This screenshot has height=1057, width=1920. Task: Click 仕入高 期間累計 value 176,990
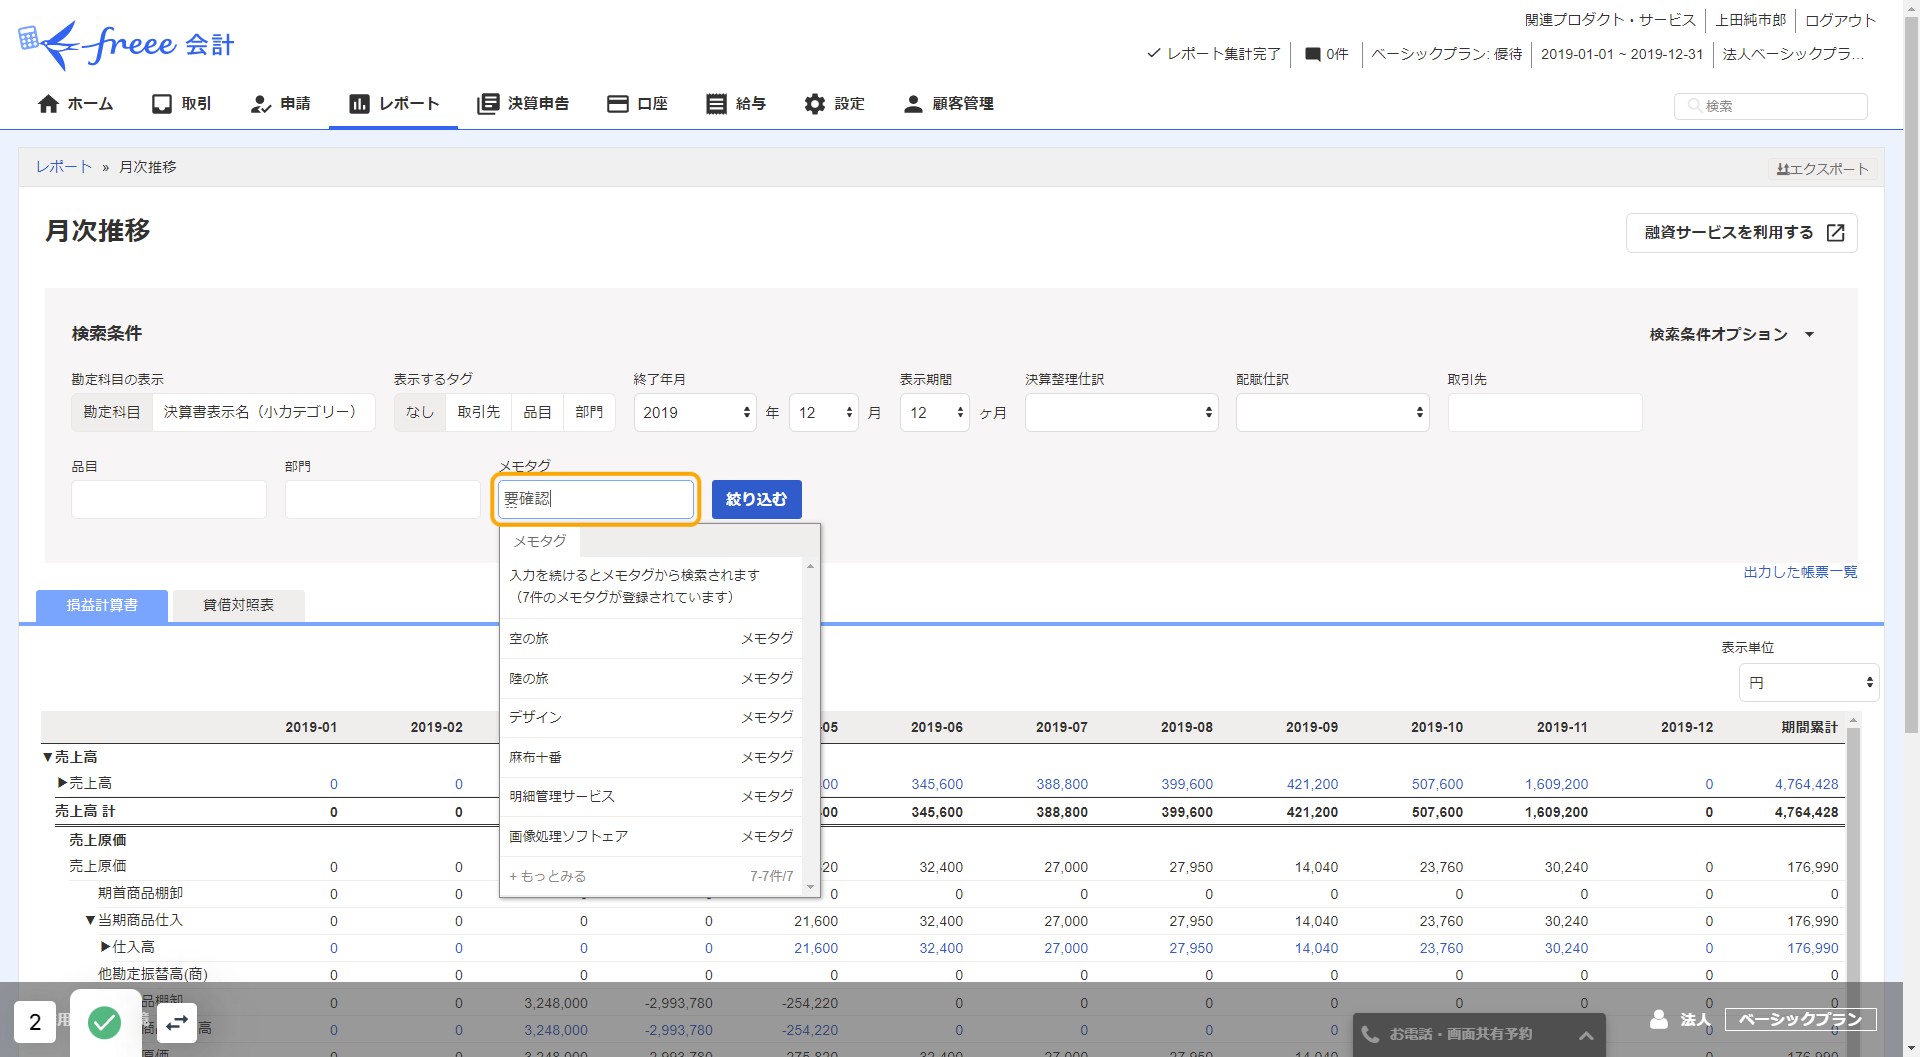tap(1813, 948)
